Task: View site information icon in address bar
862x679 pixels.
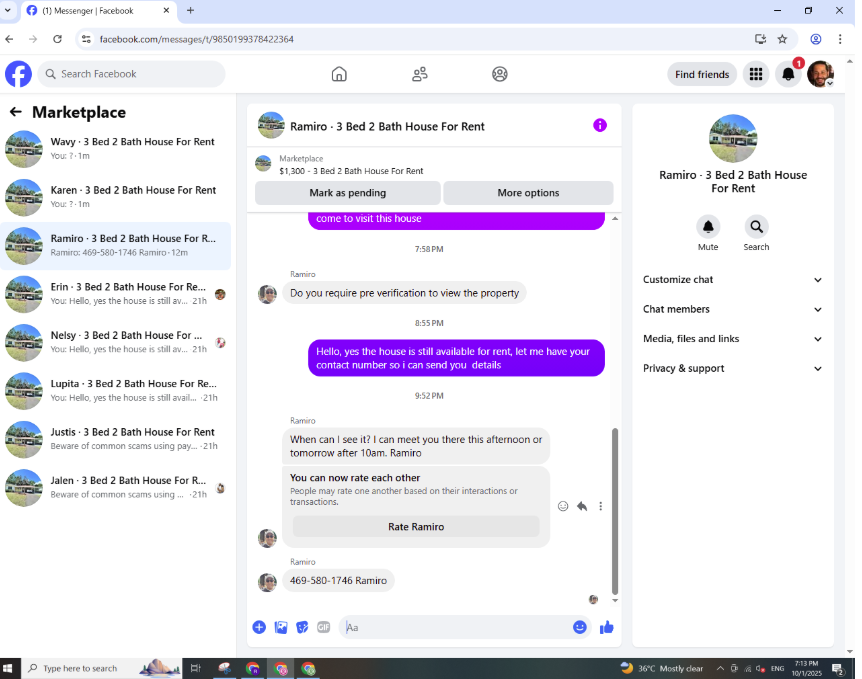Action: (86, 39)
